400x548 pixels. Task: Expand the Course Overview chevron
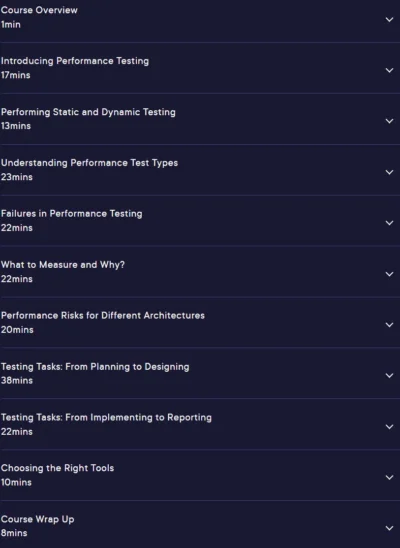tap(389, 20)
